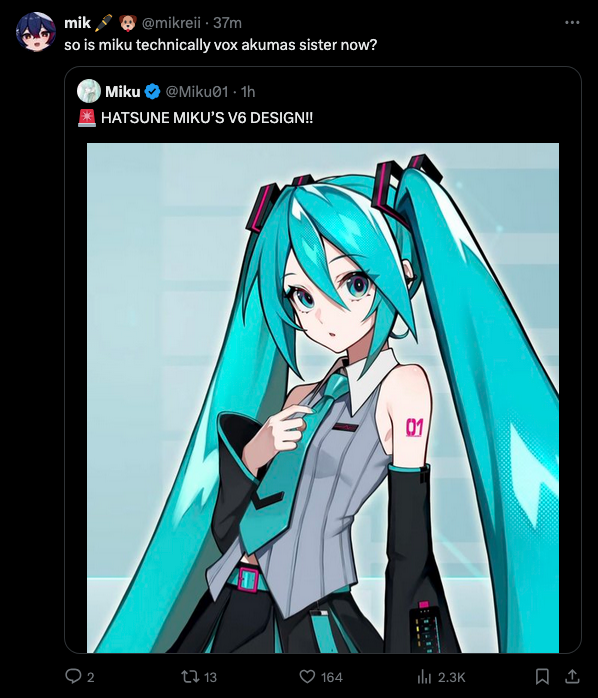This screenshot has height=698, width=598.
Task: Click the display name mik
Action: (77, 22)
